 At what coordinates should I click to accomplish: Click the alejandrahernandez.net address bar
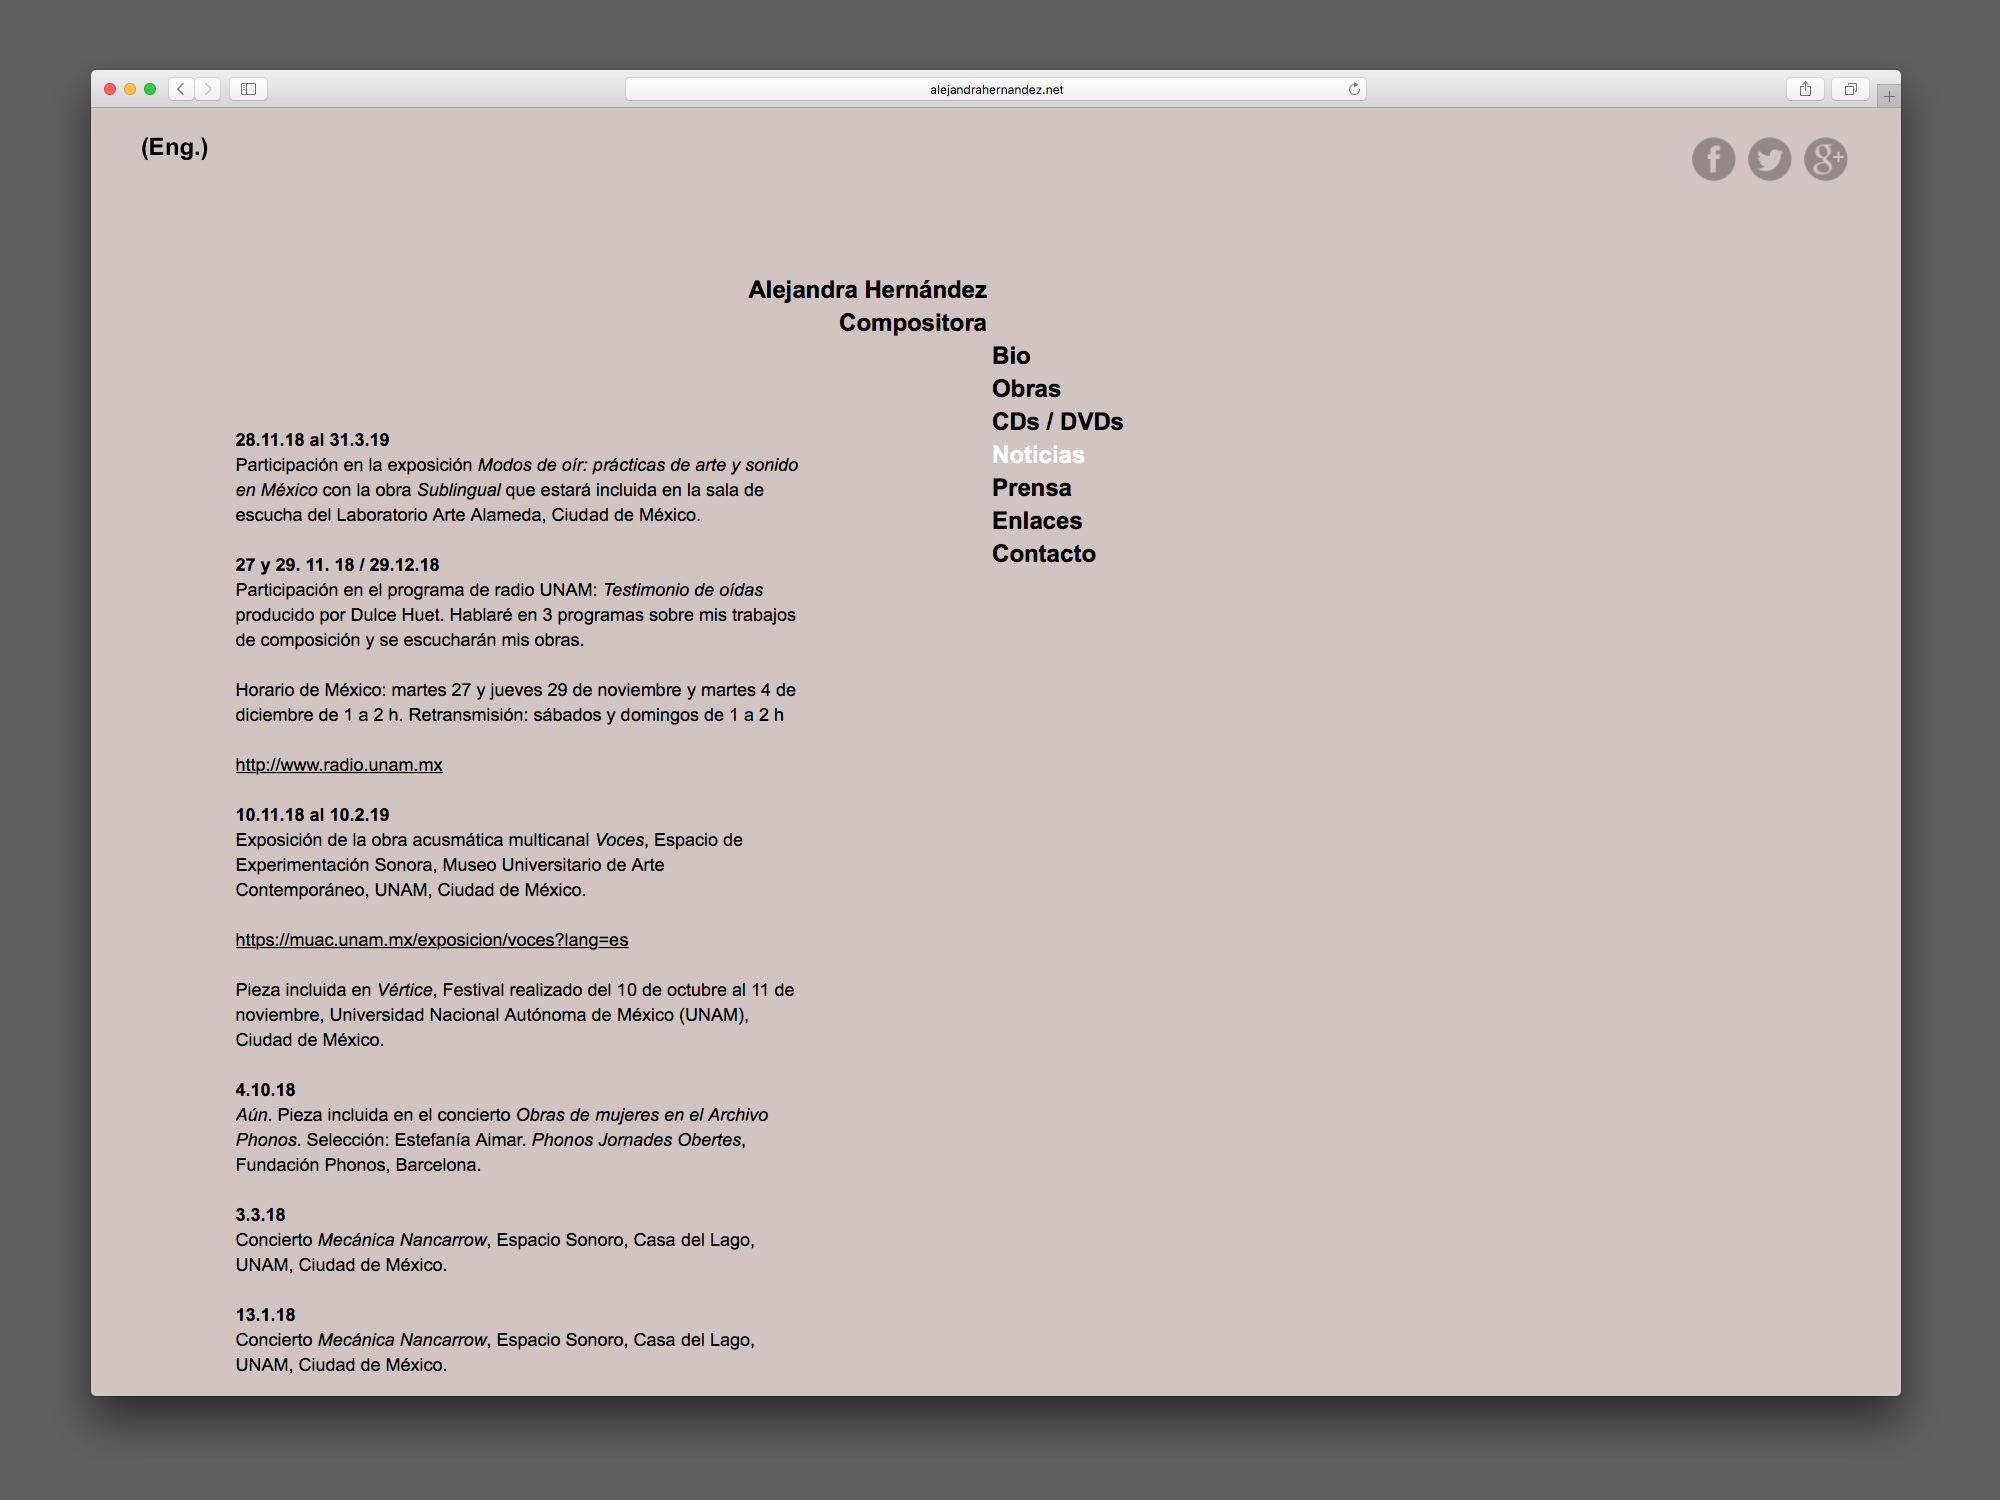996,89
